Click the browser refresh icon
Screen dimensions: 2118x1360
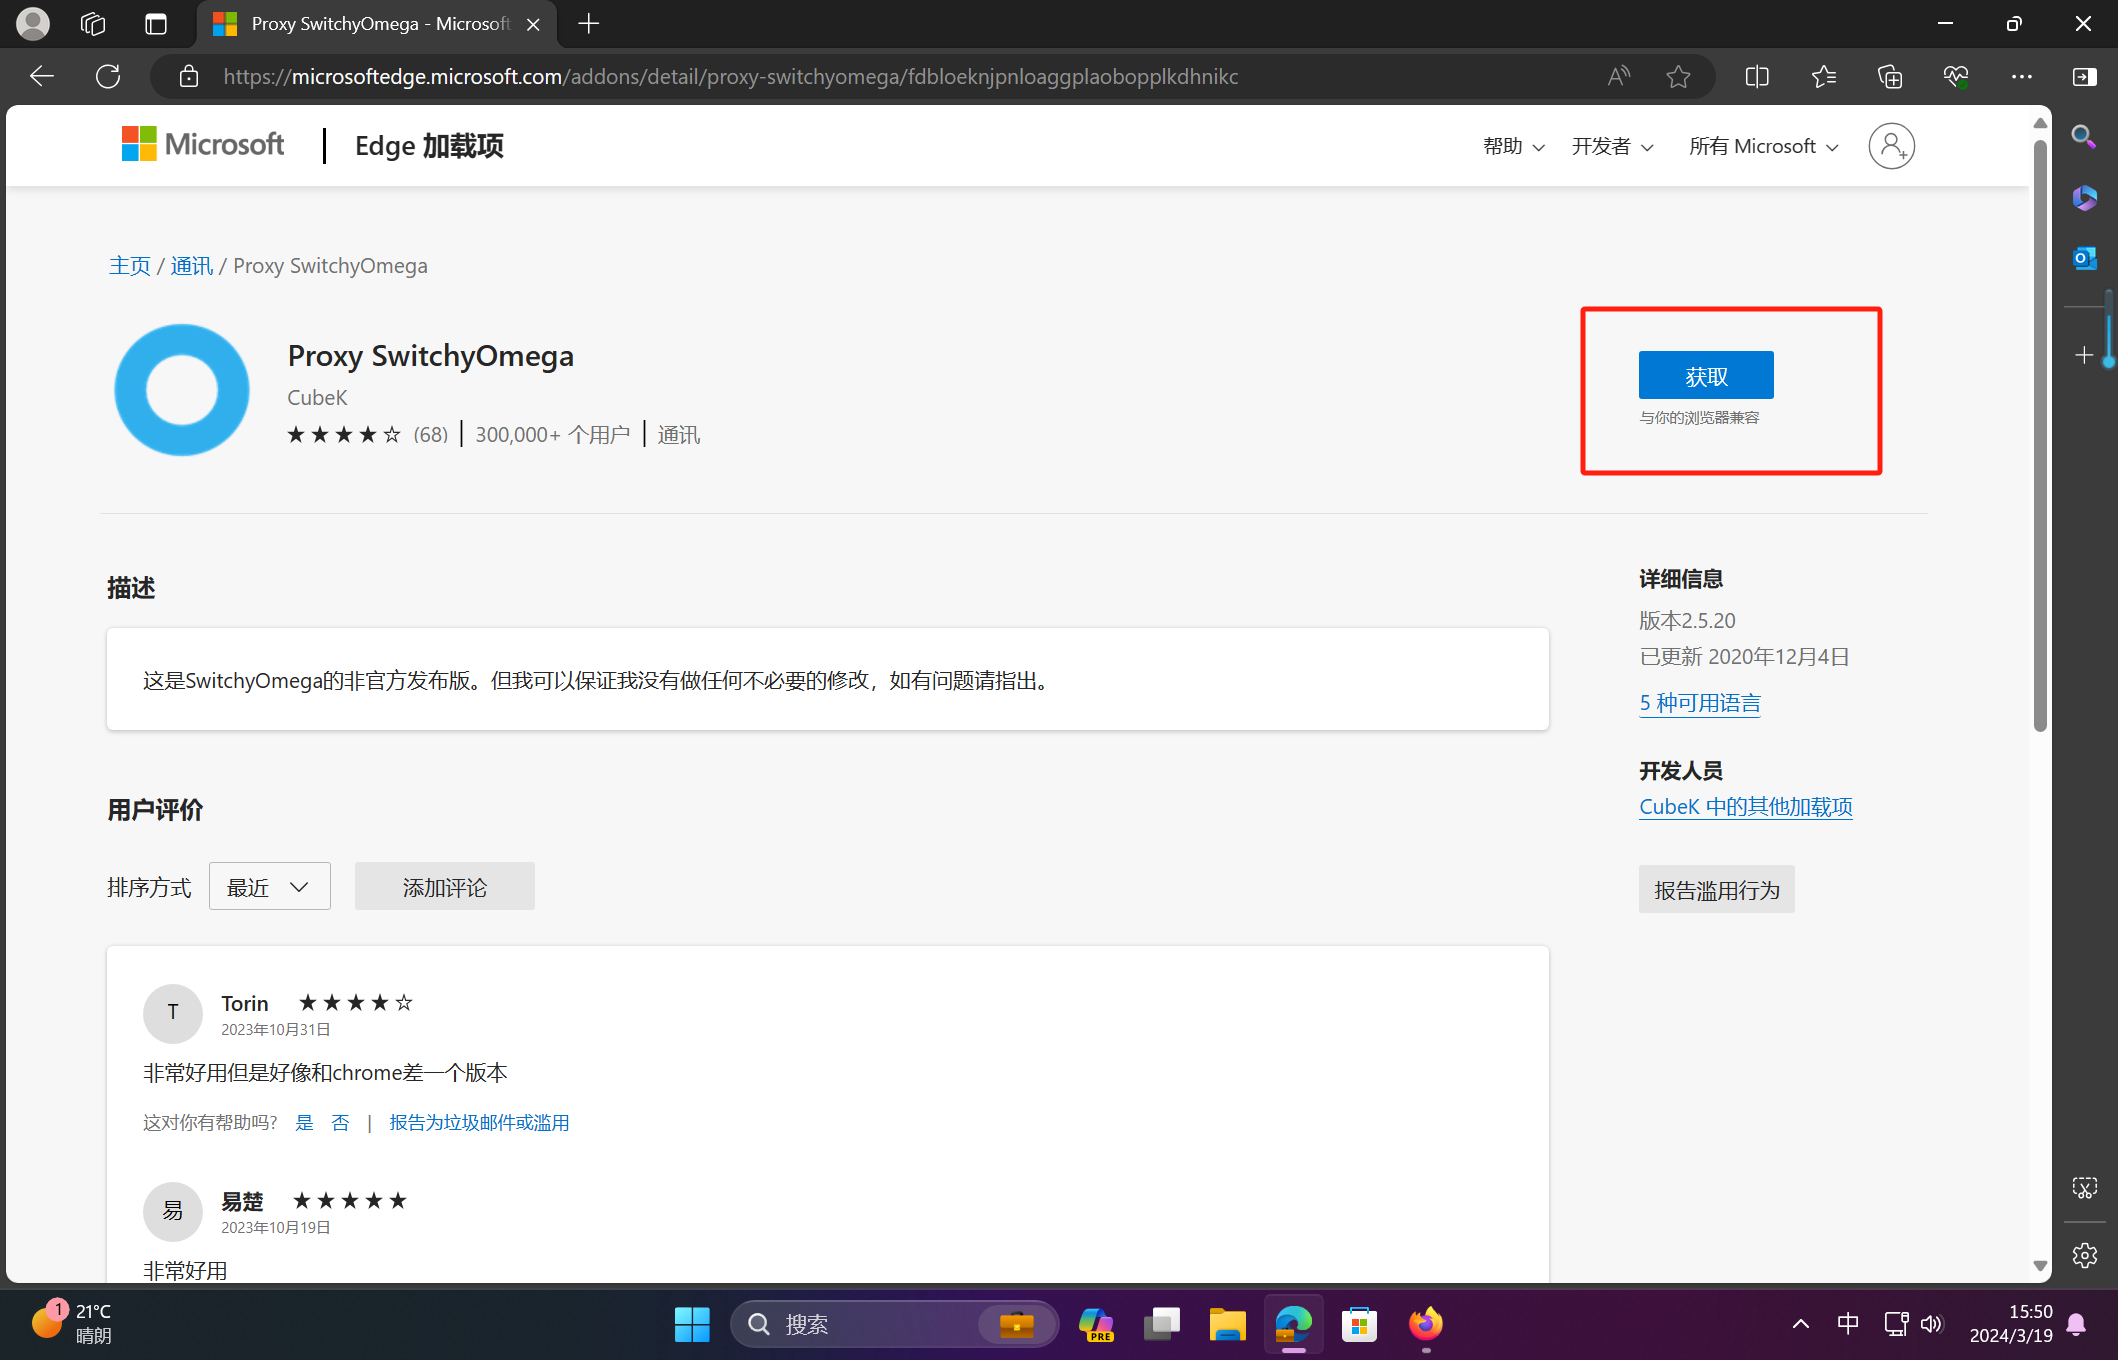108,76
